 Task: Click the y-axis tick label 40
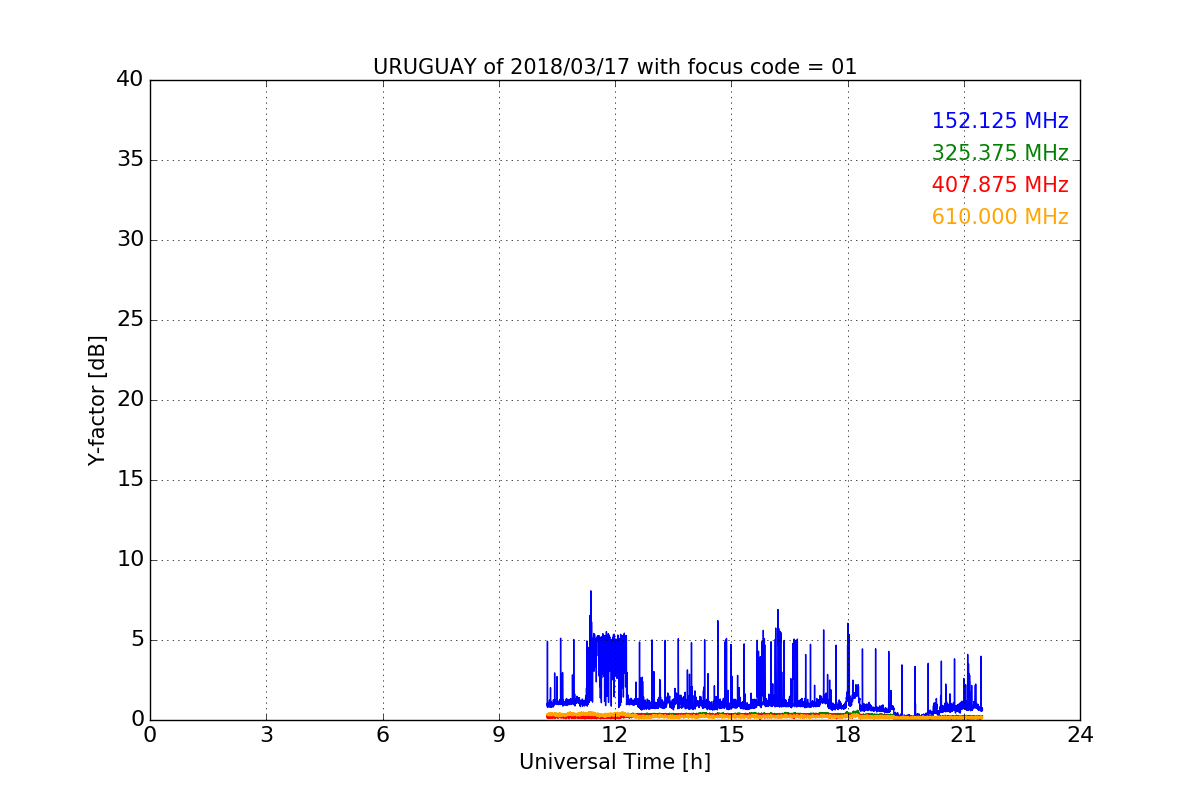coord(130,80)
